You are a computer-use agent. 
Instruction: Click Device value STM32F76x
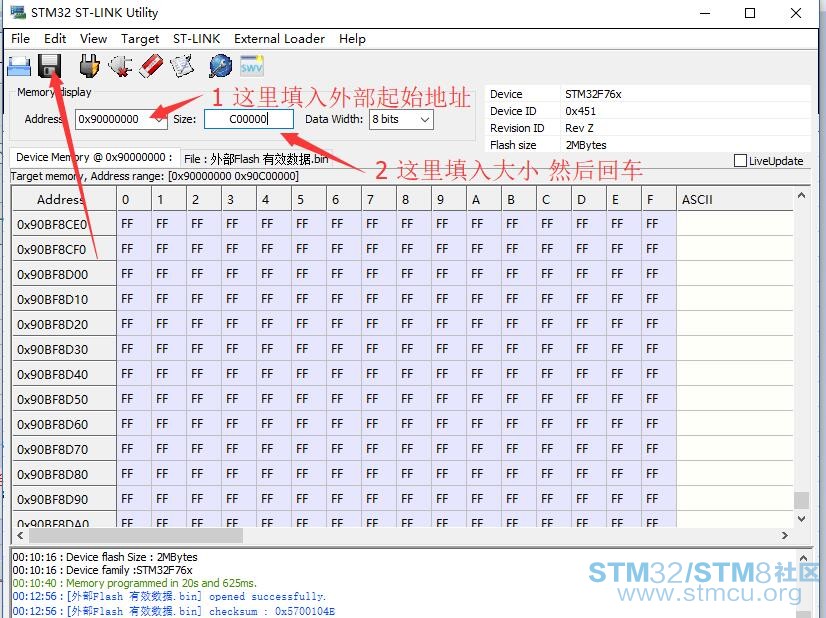[x=593, y=94]
